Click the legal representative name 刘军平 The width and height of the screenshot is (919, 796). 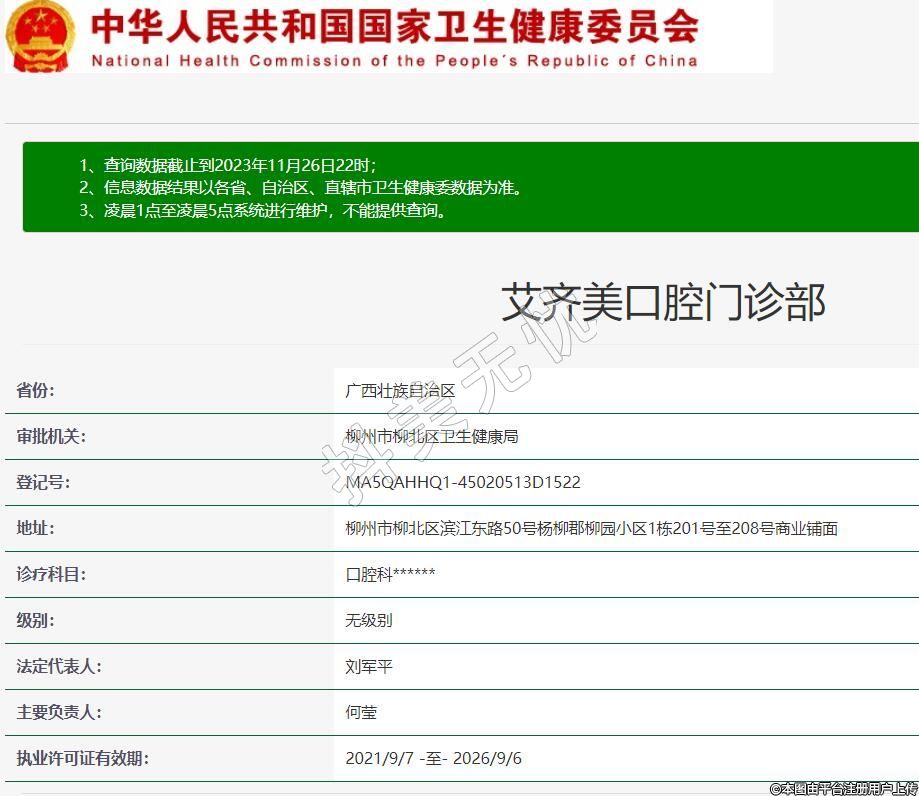[x=369, y=666]
